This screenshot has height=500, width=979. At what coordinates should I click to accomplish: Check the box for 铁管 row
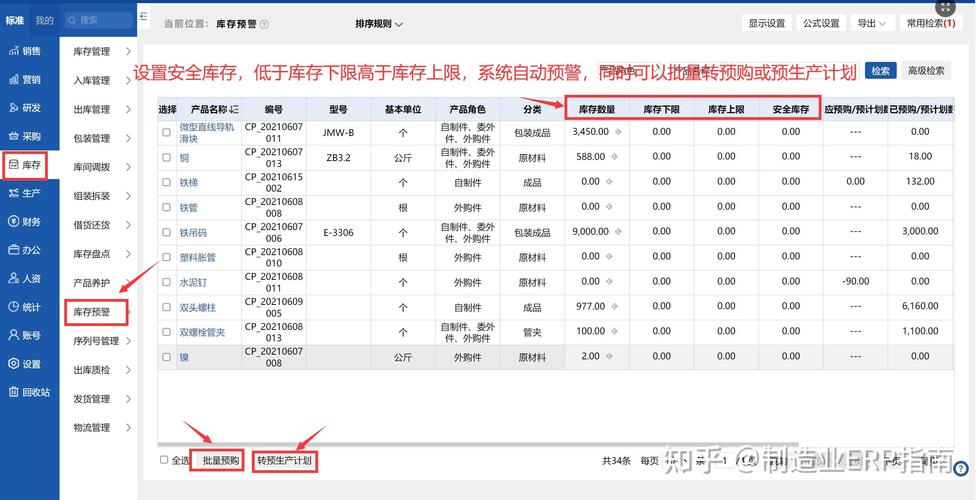[166, 207]
